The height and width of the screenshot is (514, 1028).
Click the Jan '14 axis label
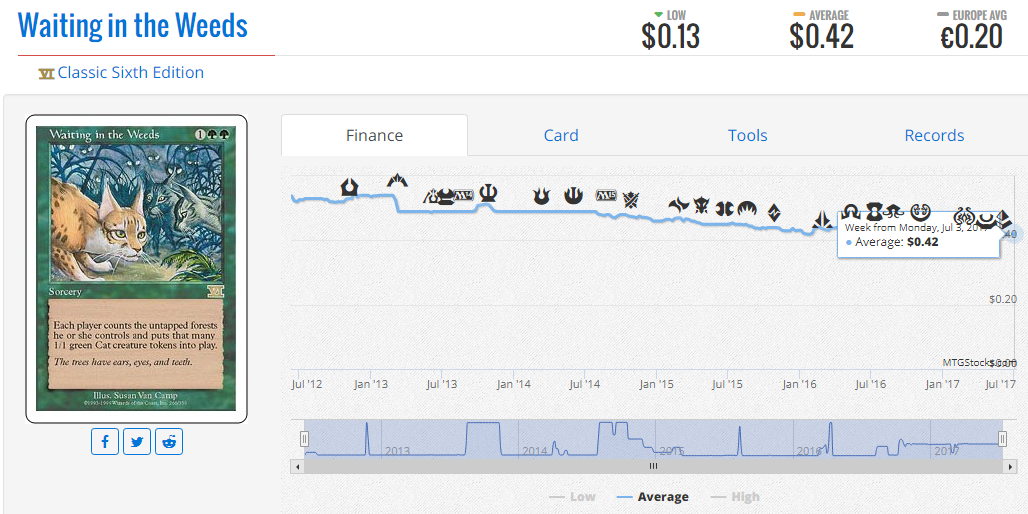tap(514, 384)
